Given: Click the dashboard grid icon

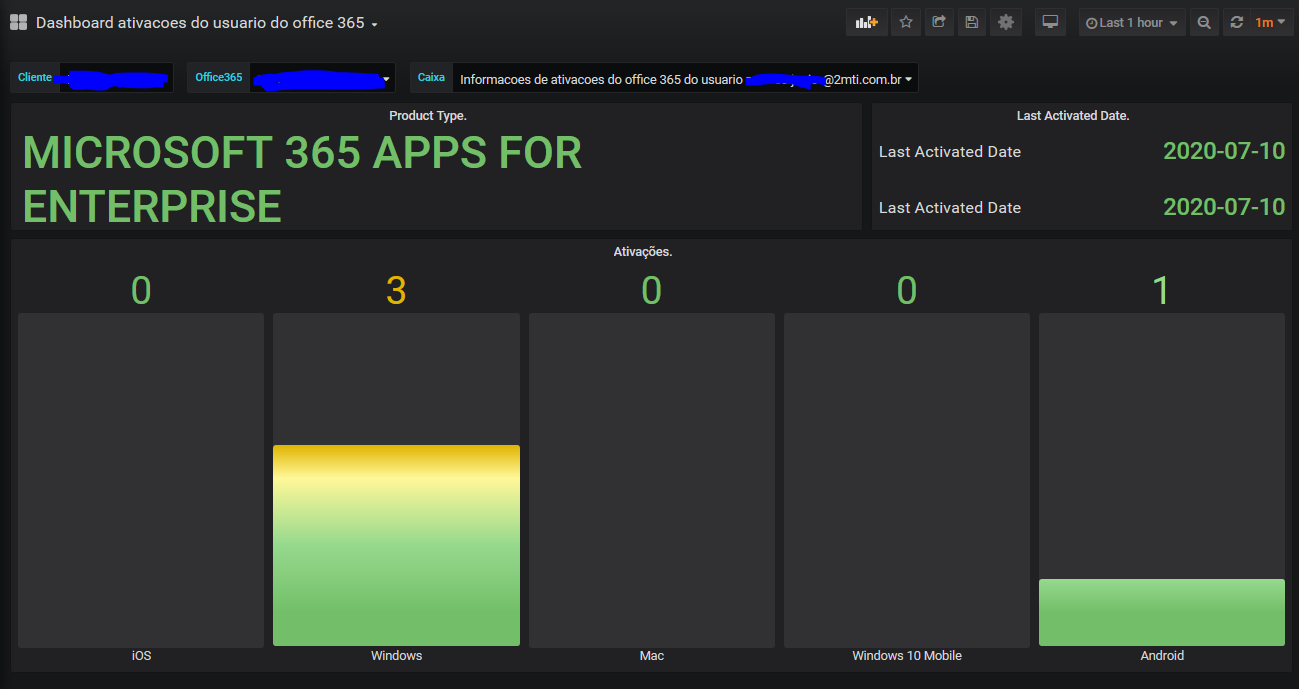Looking at the screenshot, I should click(x=18, y=22).
